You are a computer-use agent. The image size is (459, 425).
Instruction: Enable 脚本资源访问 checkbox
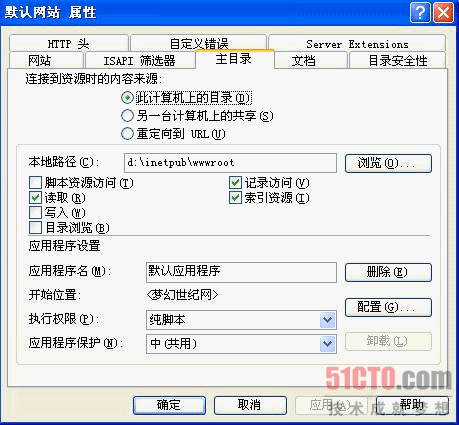click(x=35, y=183)
